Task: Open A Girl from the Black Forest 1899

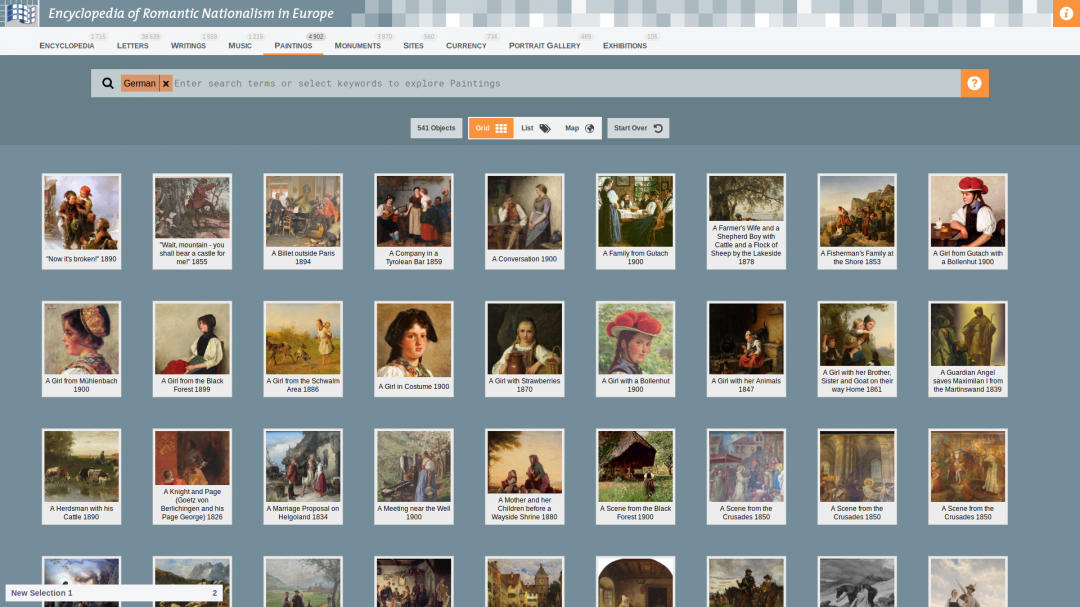Action: [x=192, y=349]
